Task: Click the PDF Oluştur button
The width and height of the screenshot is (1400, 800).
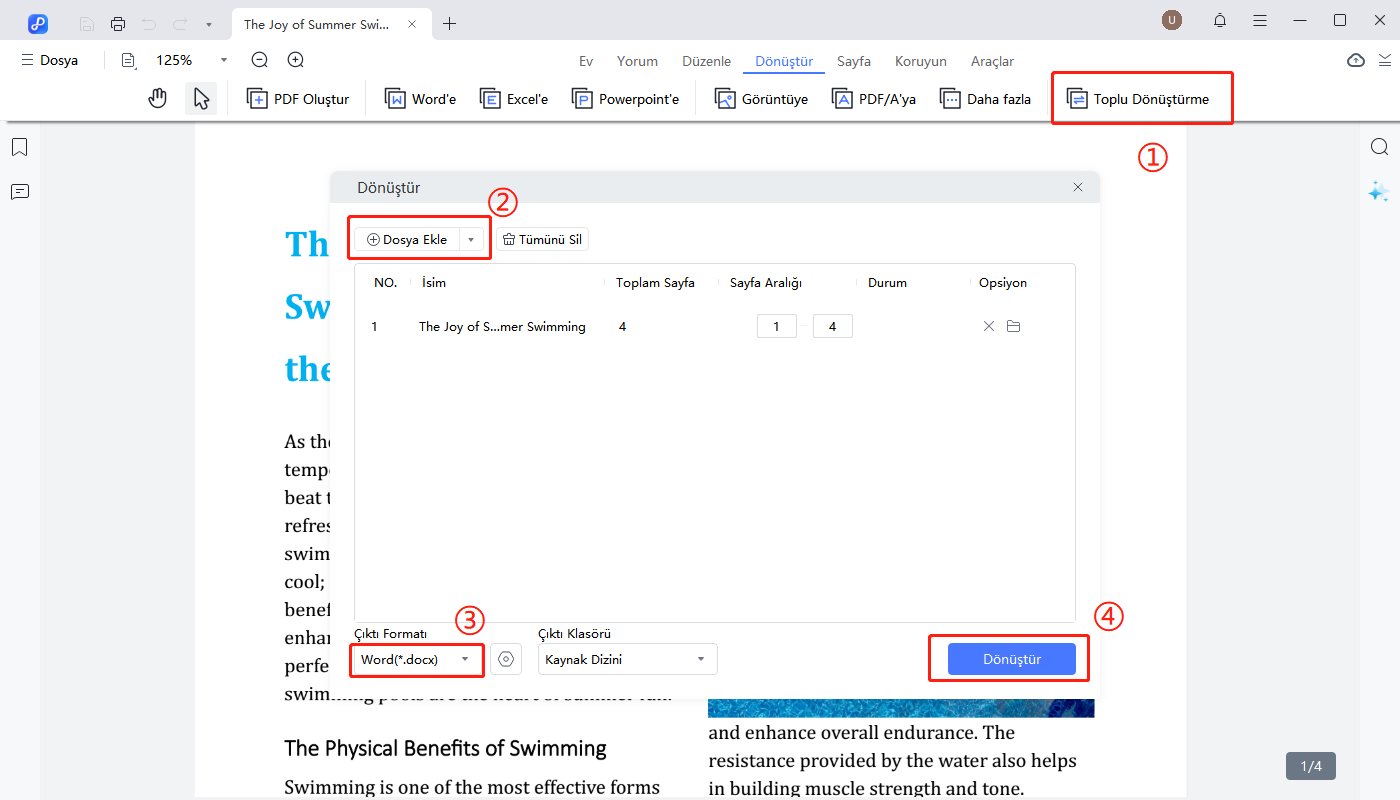Action: [298, 99]
